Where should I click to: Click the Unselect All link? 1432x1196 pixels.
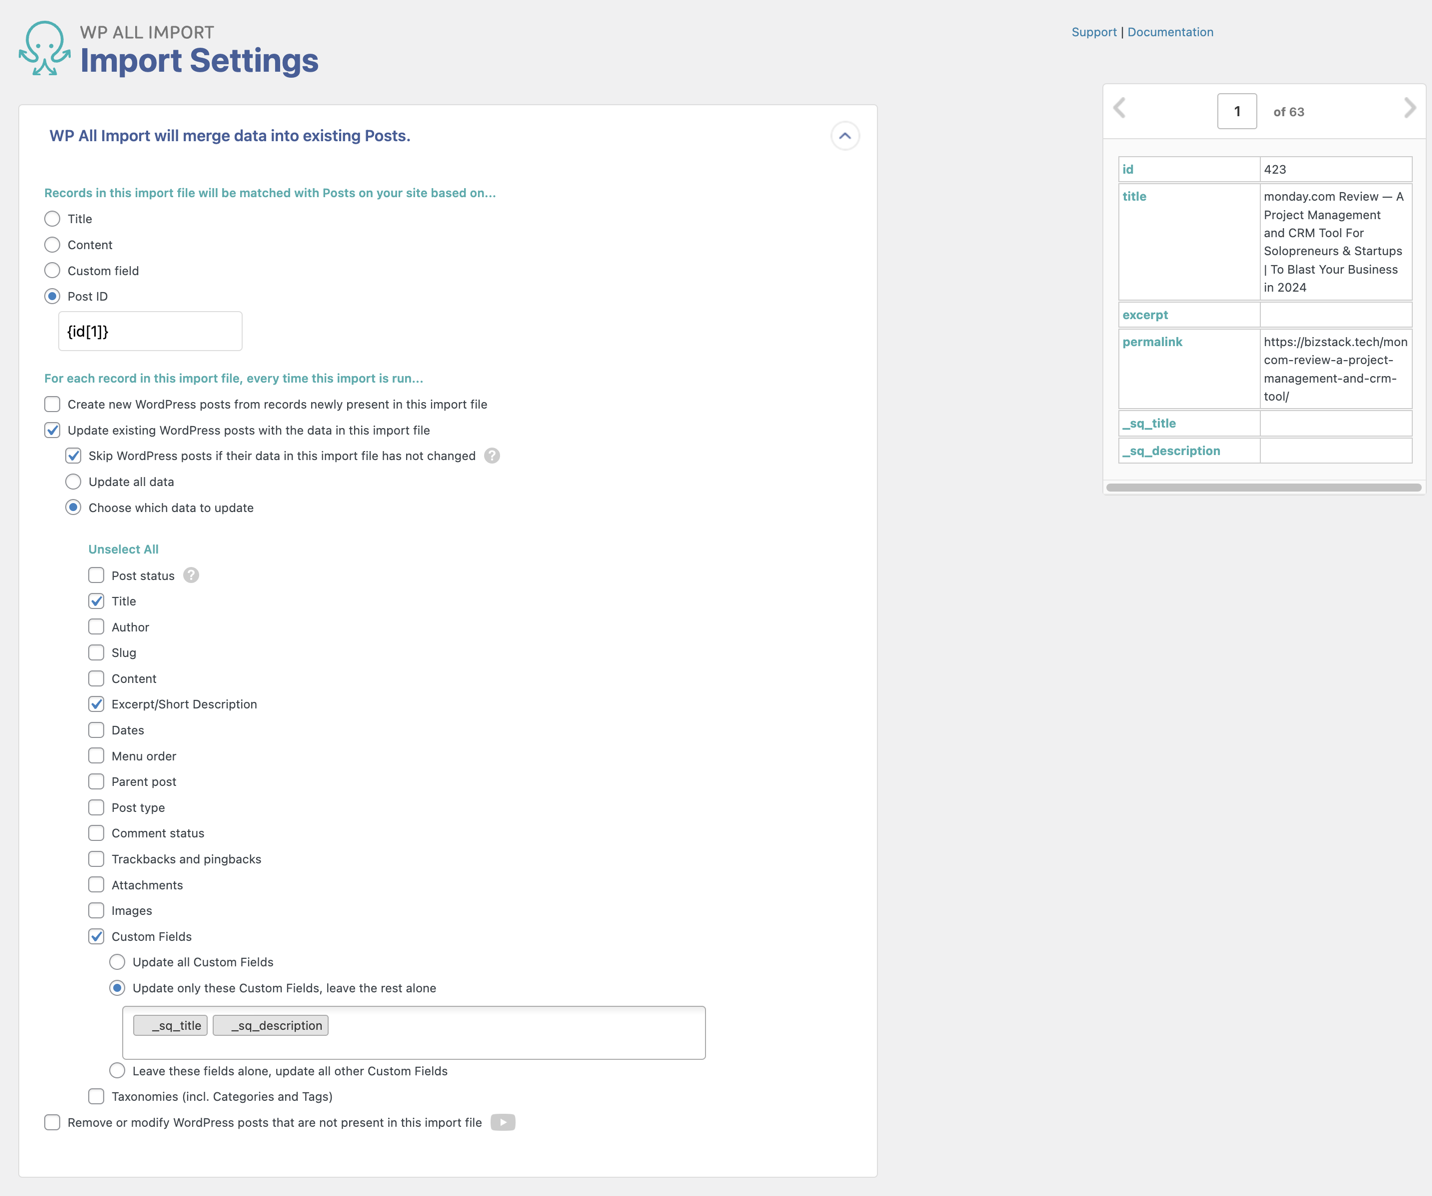point(123,549)
